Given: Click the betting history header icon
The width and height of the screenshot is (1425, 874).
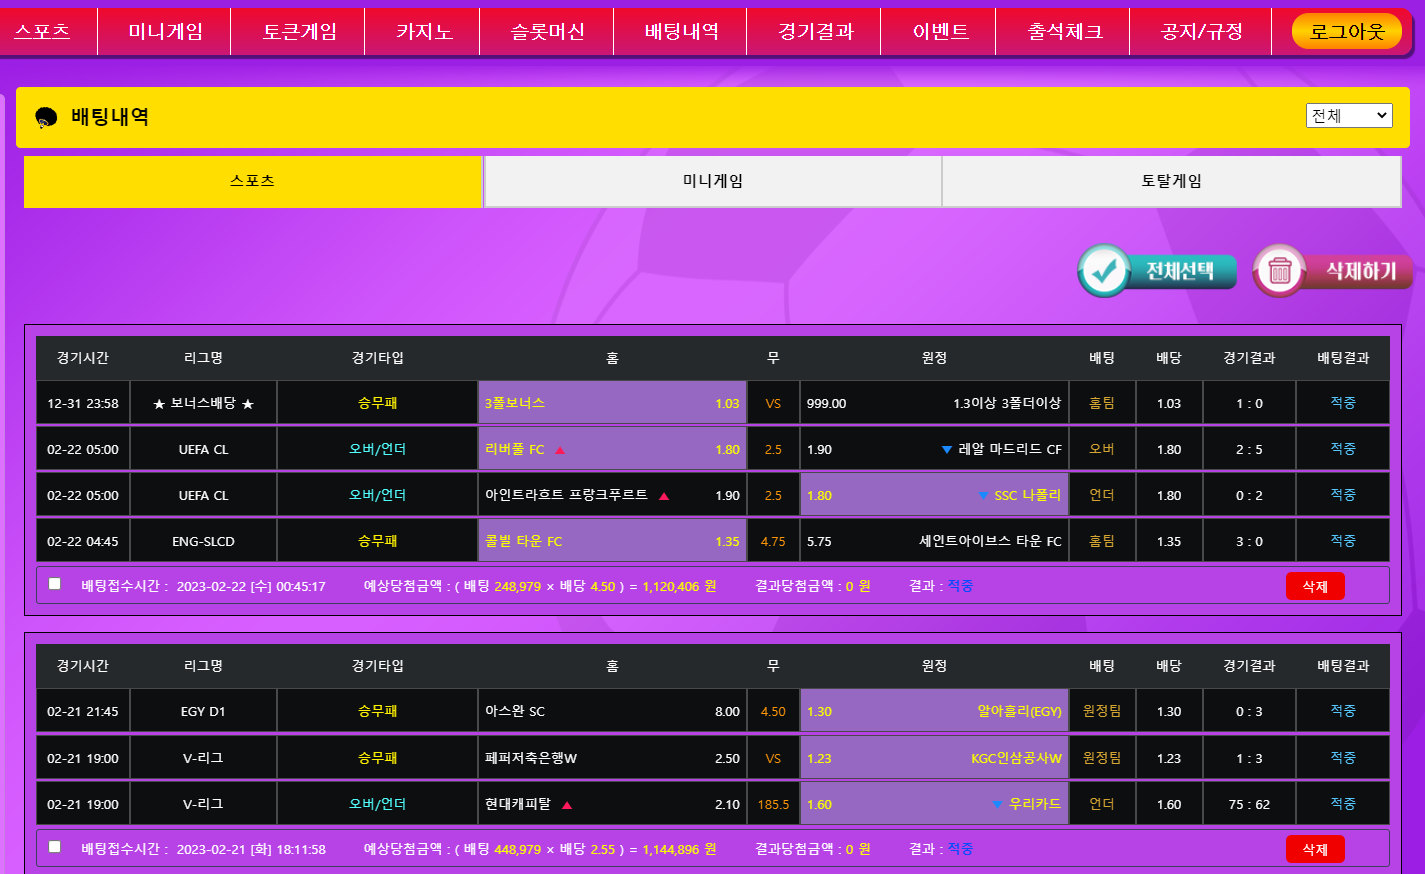Looking at the screenshot, I should (46, 118).
